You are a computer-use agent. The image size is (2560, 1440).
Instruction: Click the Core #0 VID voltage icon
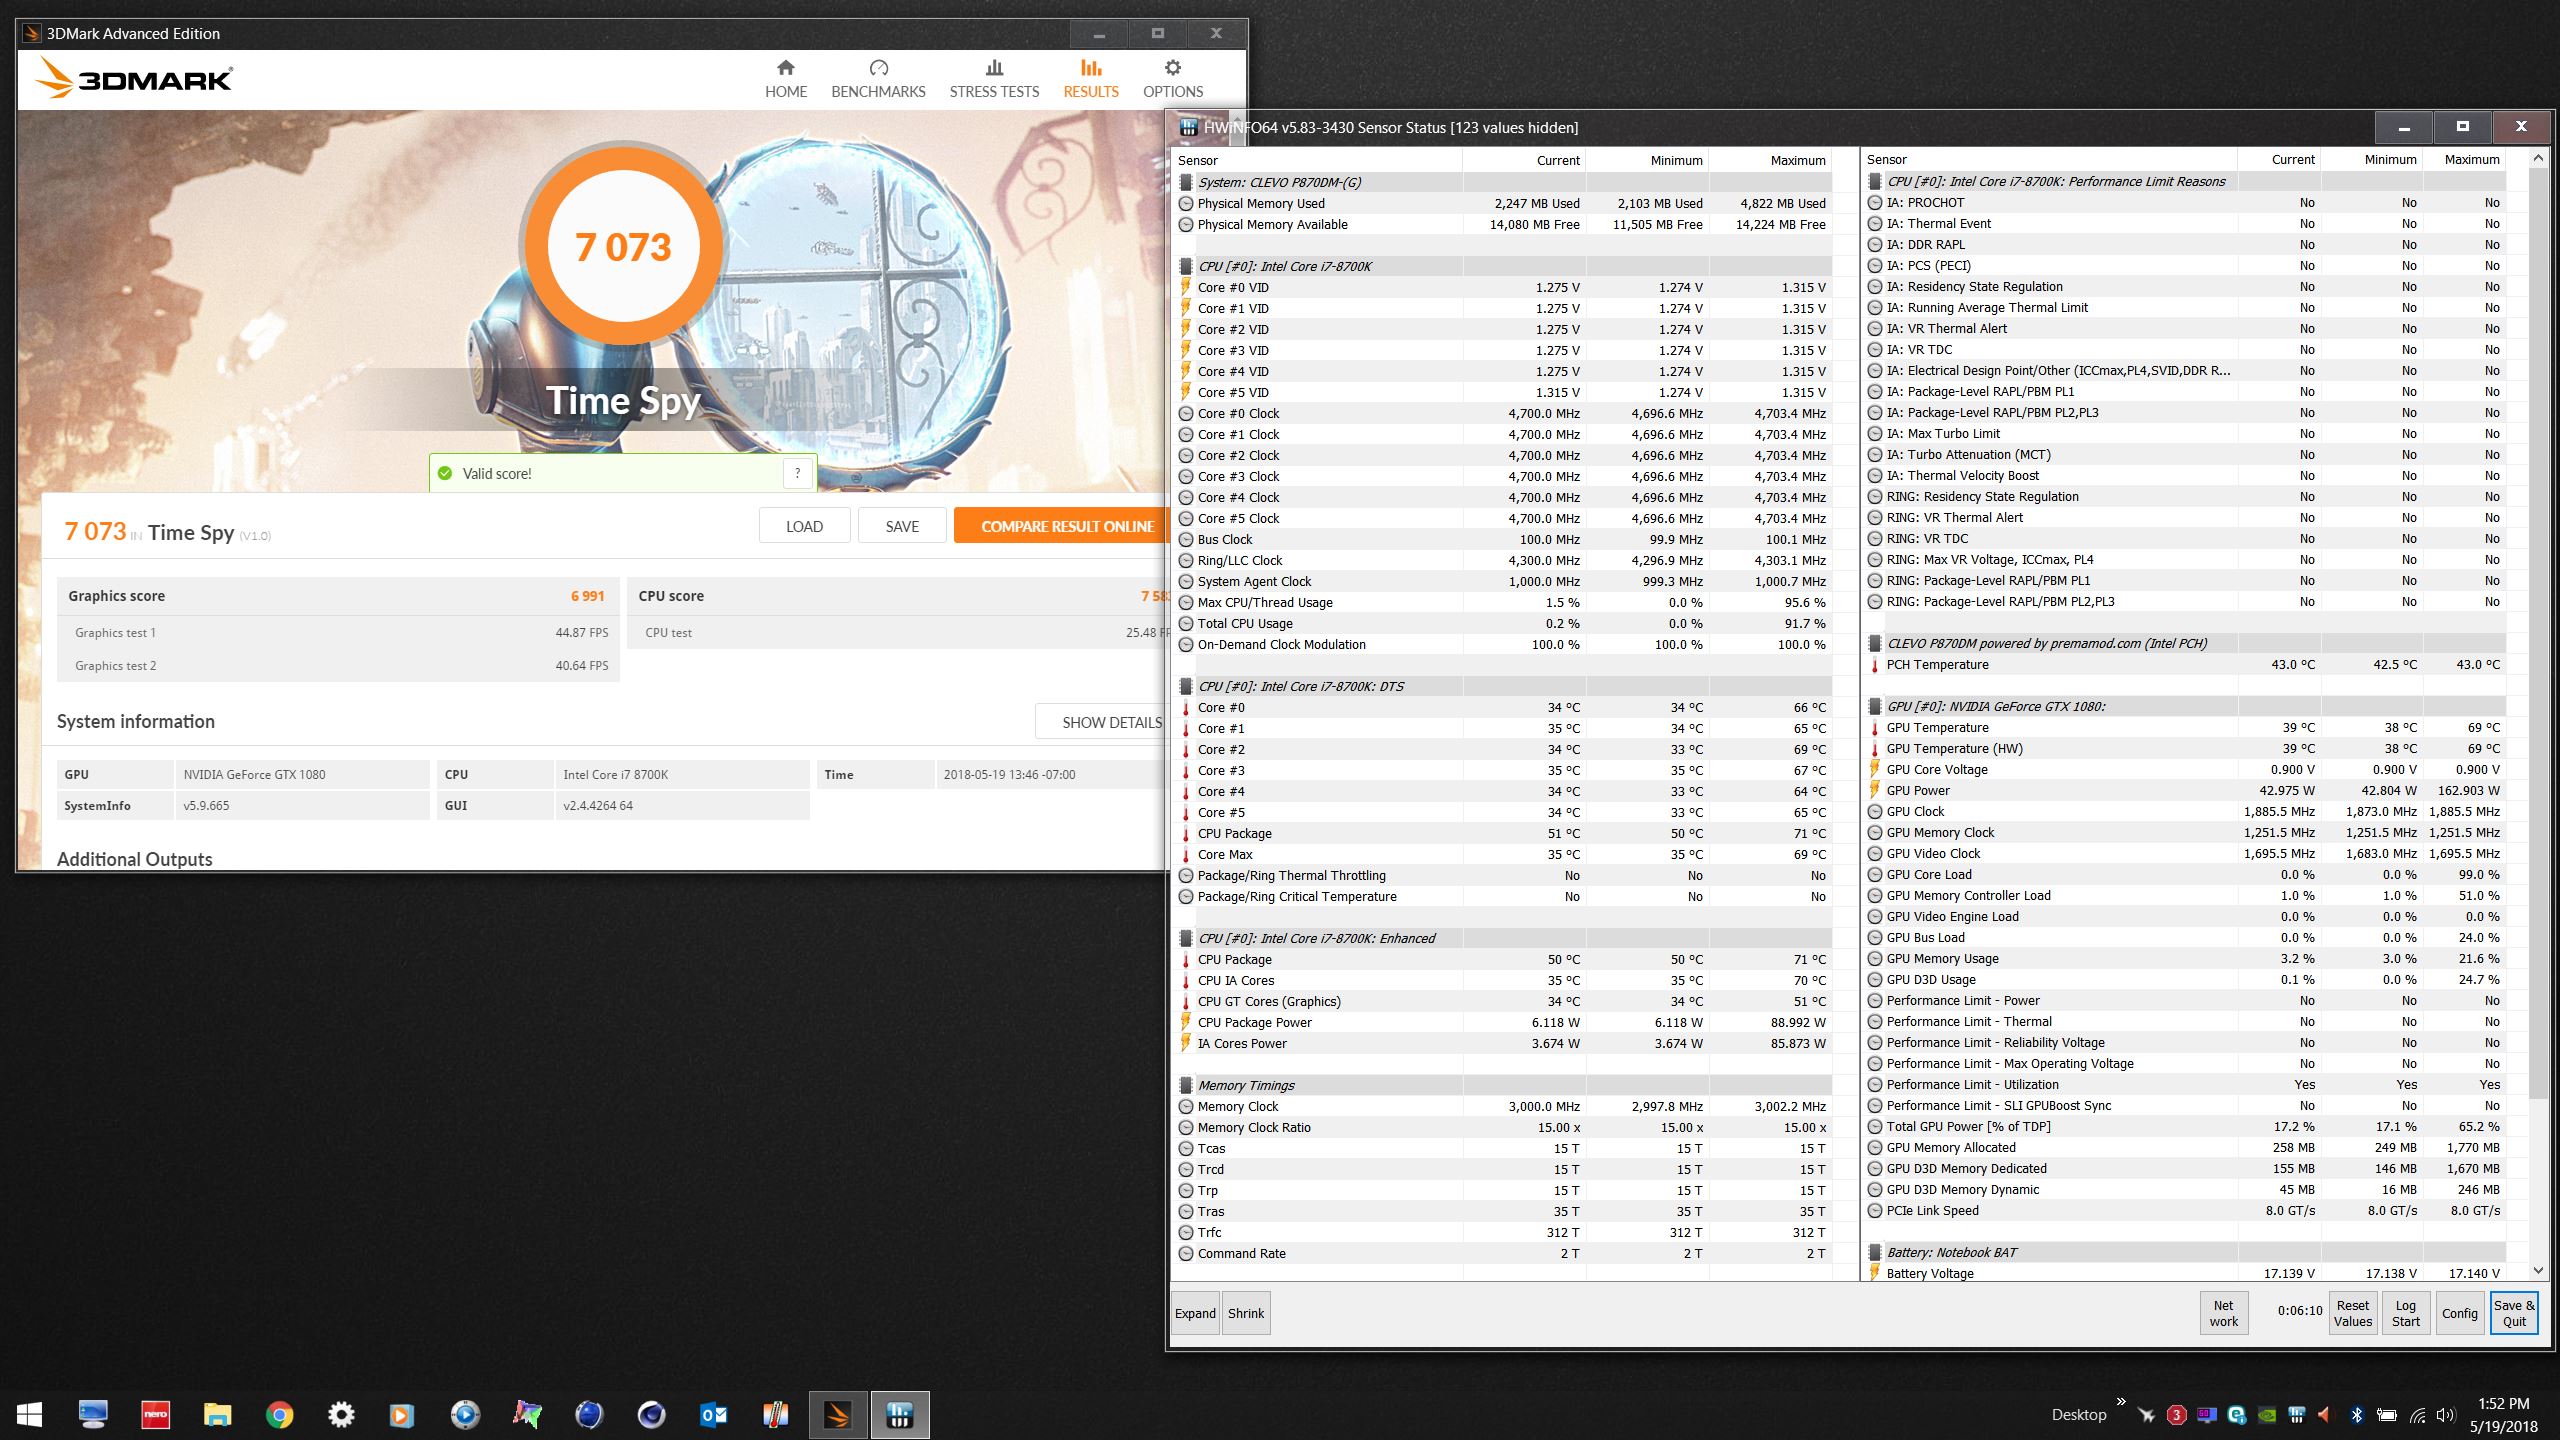click(1186, 287)
